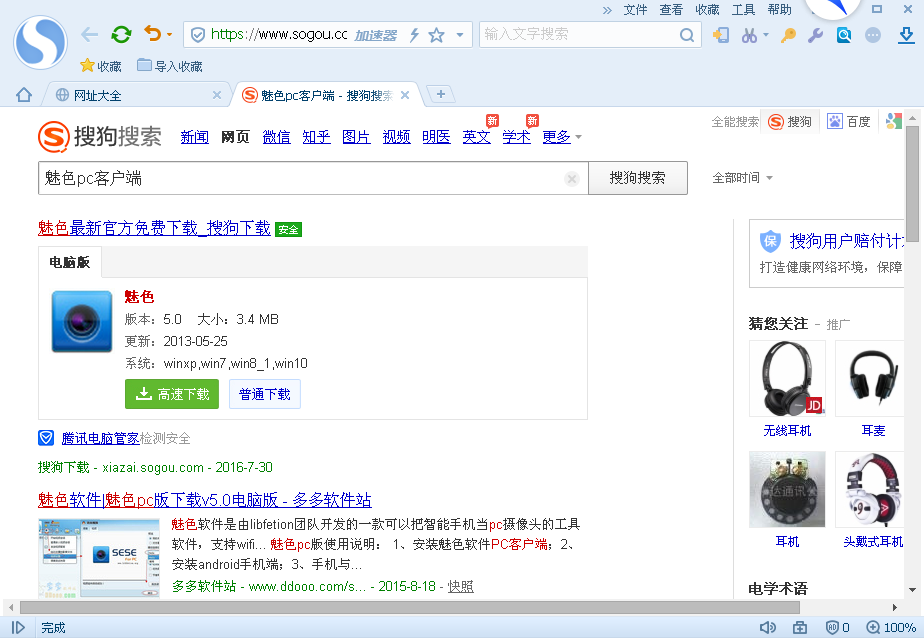
Task: Click the scissors screenshot tool icon
Action: point(749,35)
